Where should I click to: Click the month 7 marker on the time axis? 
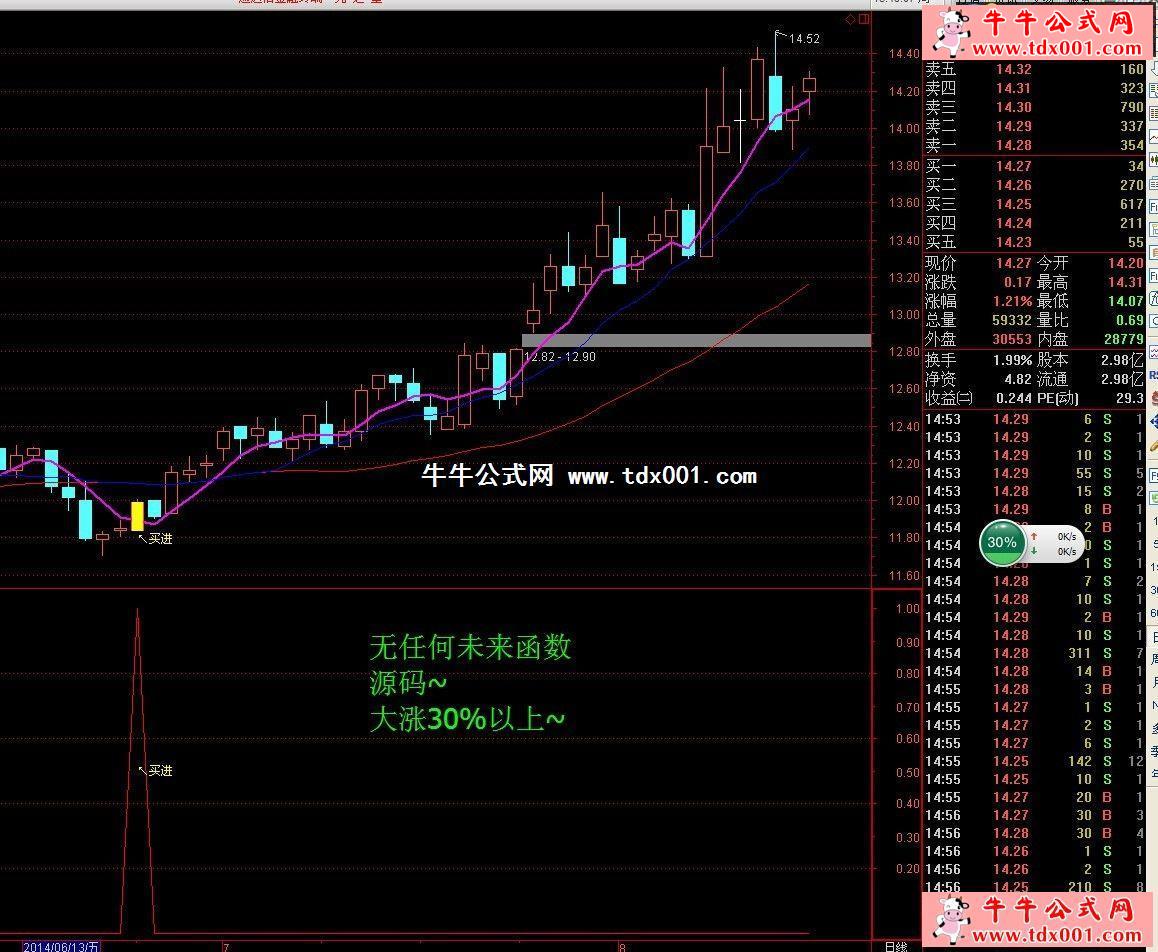coord(226,947)
